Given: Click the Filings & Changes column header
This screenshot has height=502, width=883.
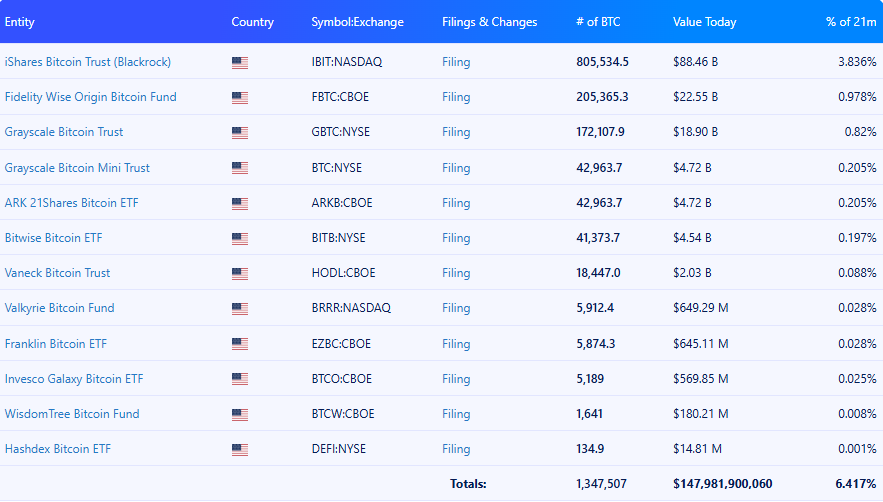Looking at the screenshot, I should [489, 22].
